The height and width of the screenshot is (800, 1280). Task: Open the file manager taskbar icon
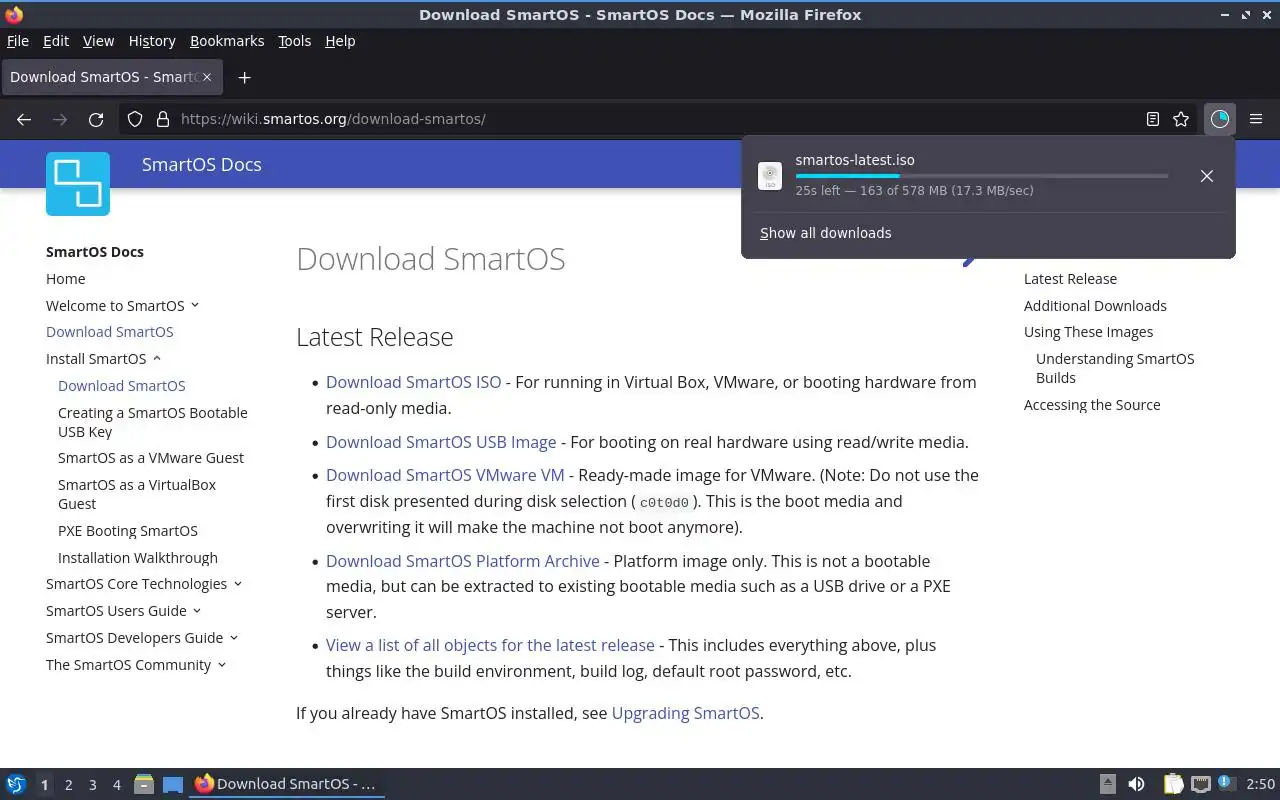[x=144, y=784]
